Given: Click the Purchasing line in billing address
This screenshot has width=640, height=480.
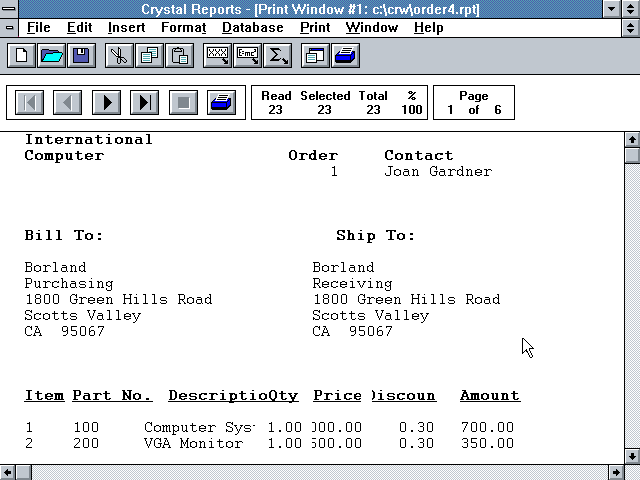Looking at the screenshot, I should [x=69, y=284].
